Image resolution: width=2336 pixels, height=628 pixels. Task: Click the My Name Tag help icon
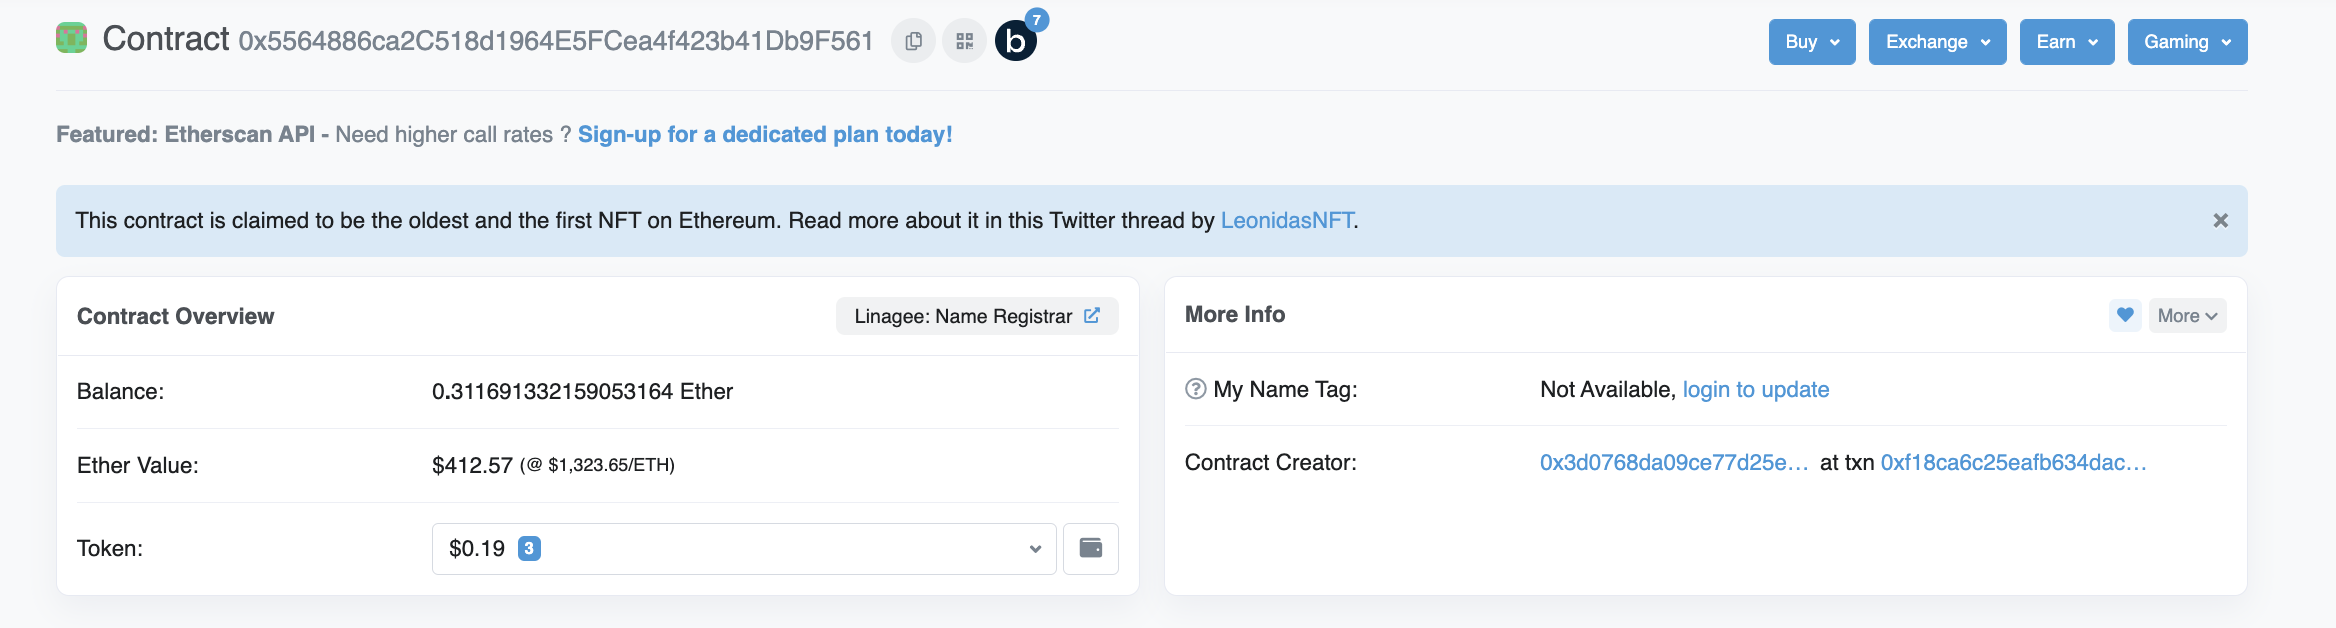coord(1195,389)
